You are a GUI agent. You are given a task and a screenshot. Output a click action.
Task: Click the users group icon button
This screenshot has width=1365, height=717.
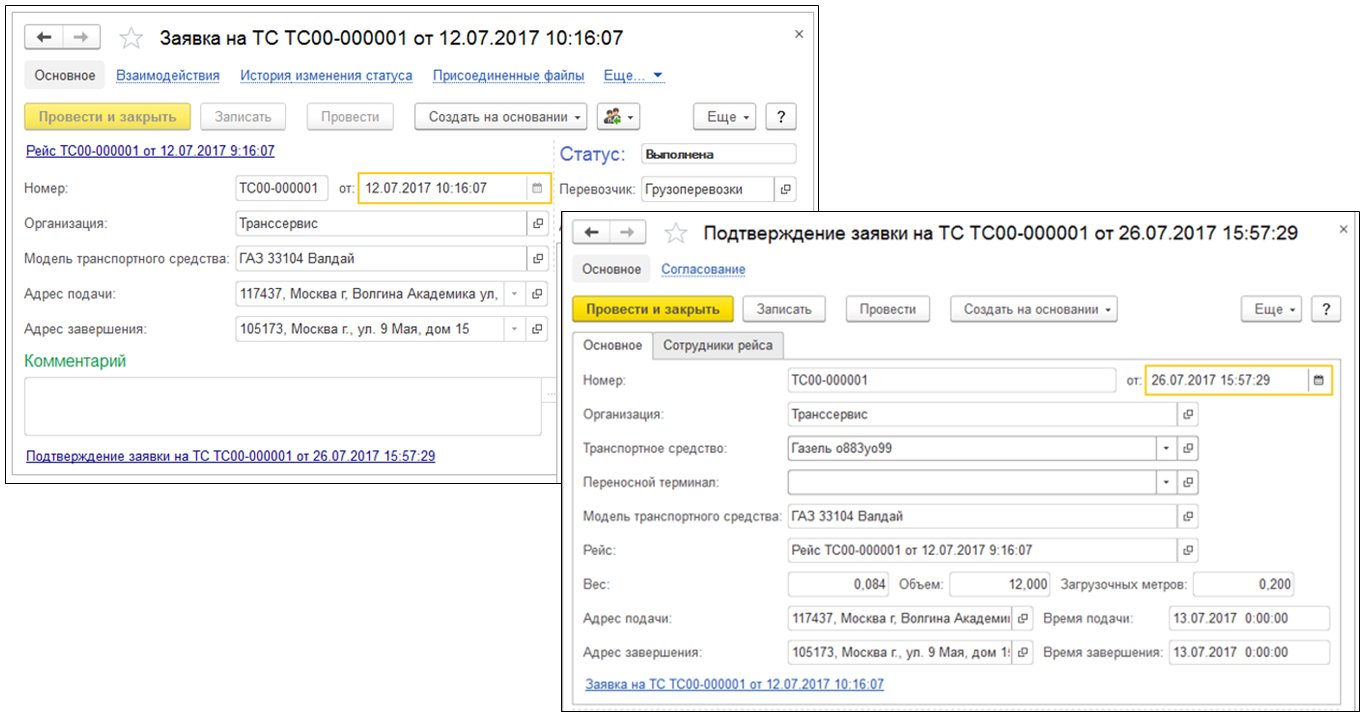618,117
